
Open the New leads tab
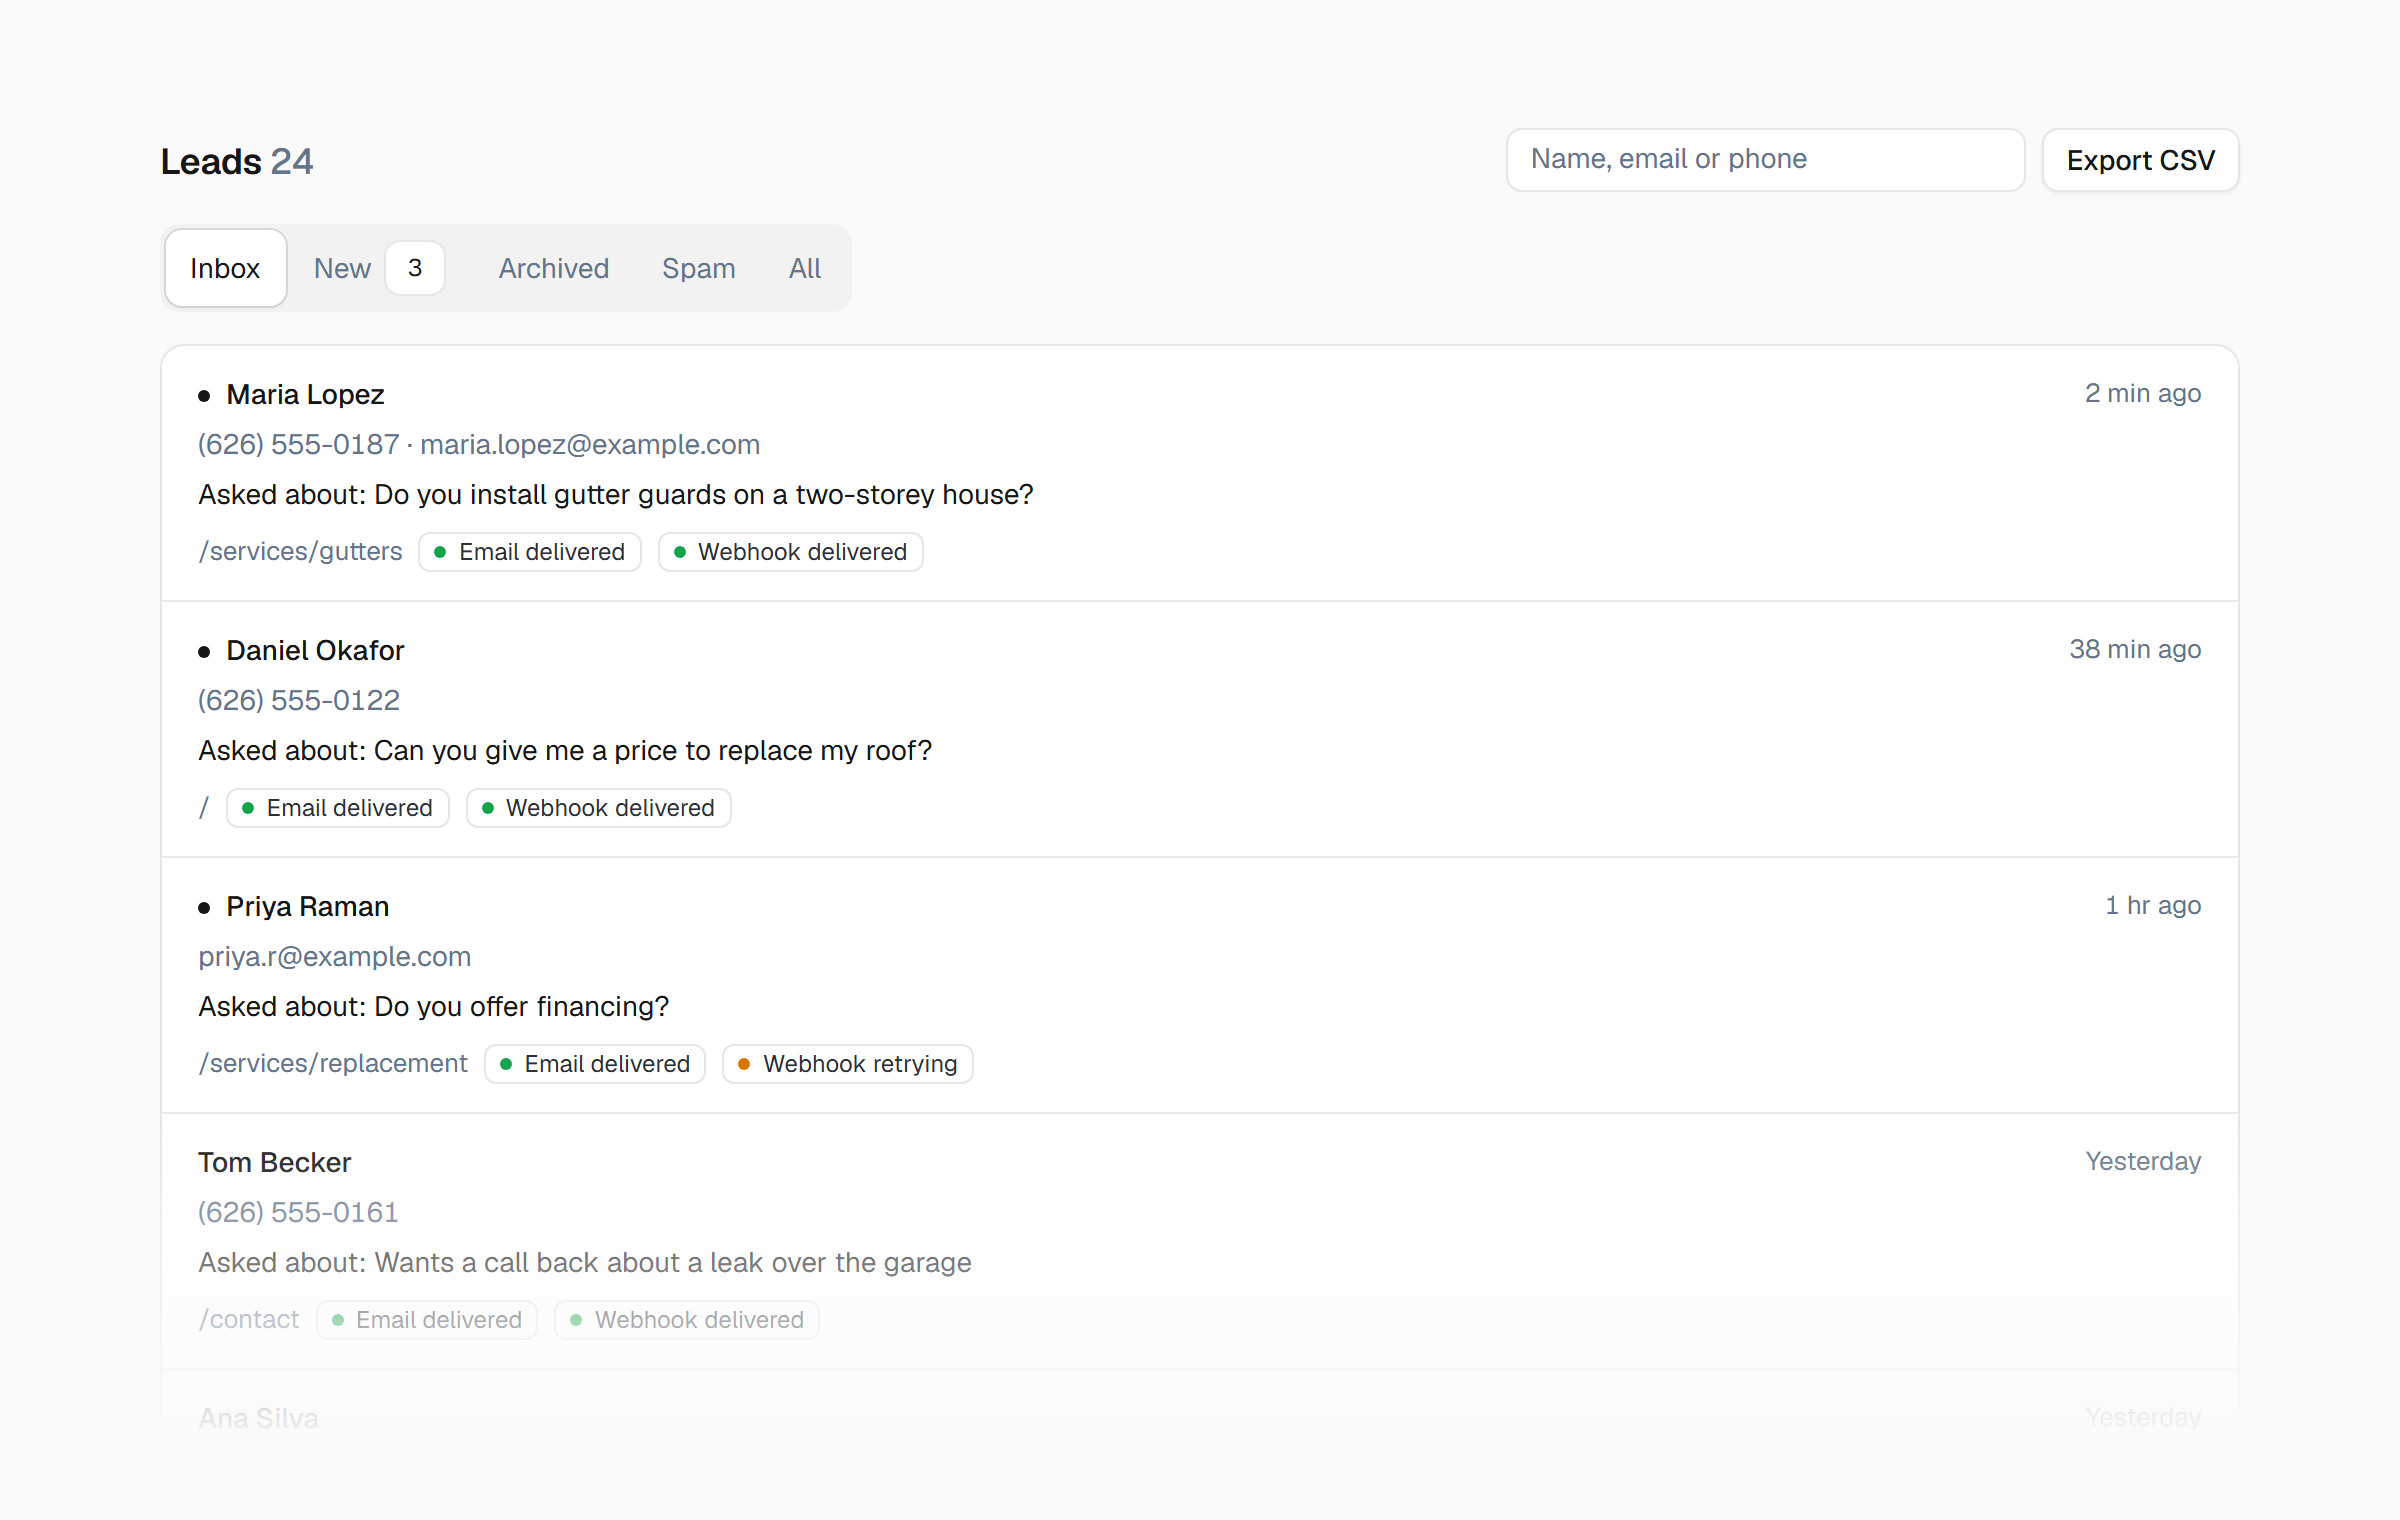tap(378, 268)
